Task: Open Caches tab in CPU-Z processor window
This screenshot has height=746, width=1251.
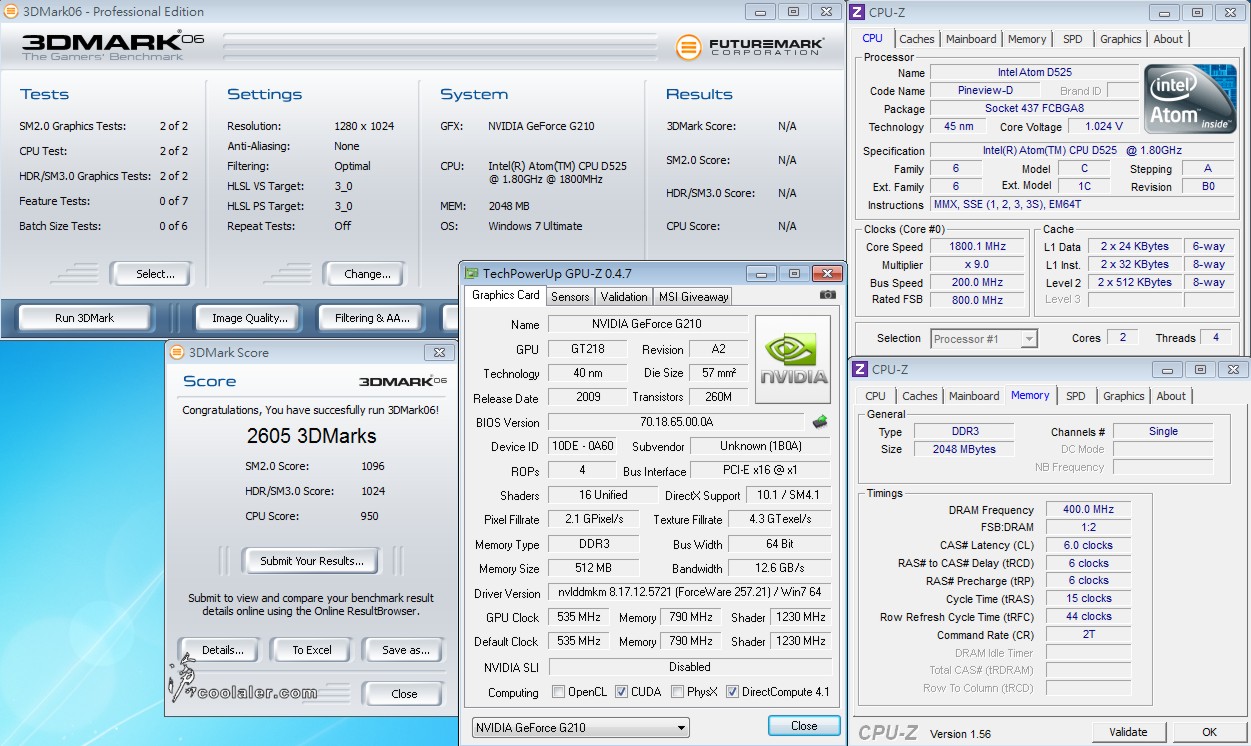Action: coord(916,39)
